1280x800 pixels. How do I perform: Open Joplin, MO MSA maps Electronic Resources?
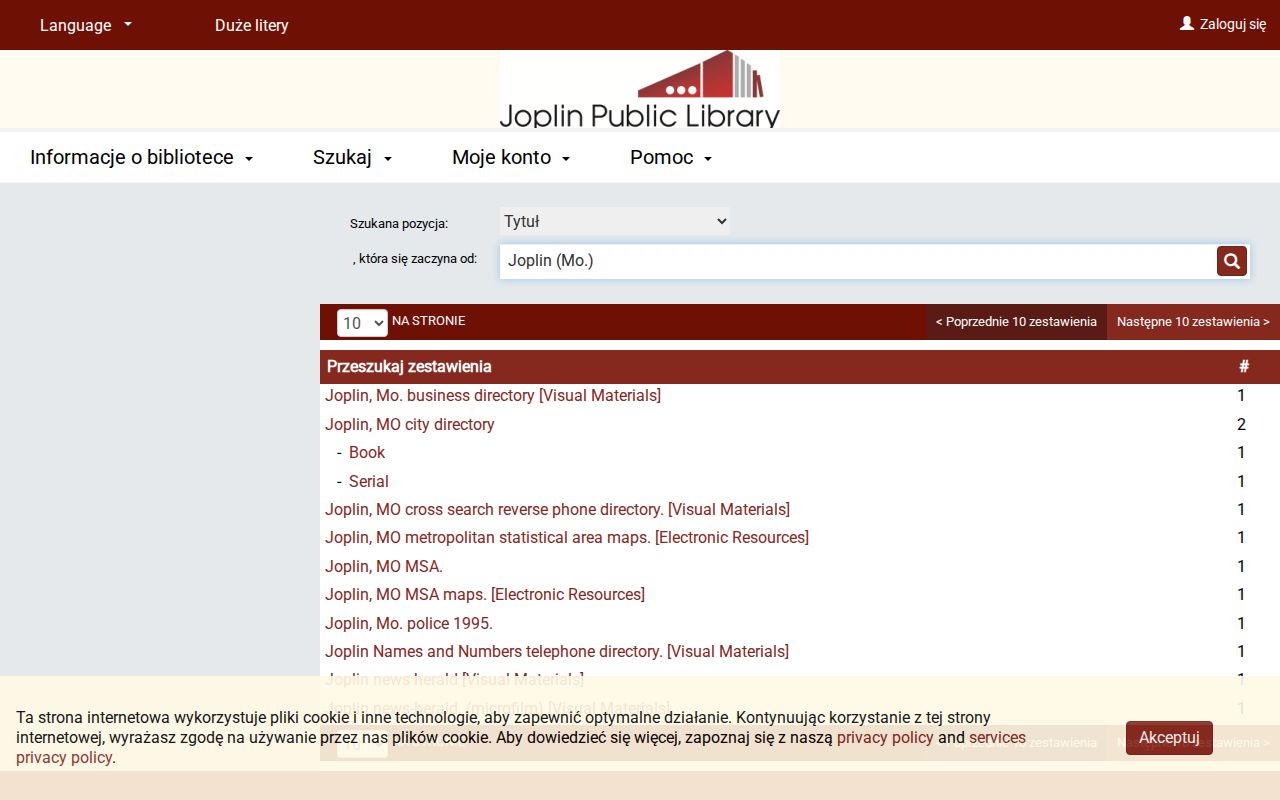485,595
